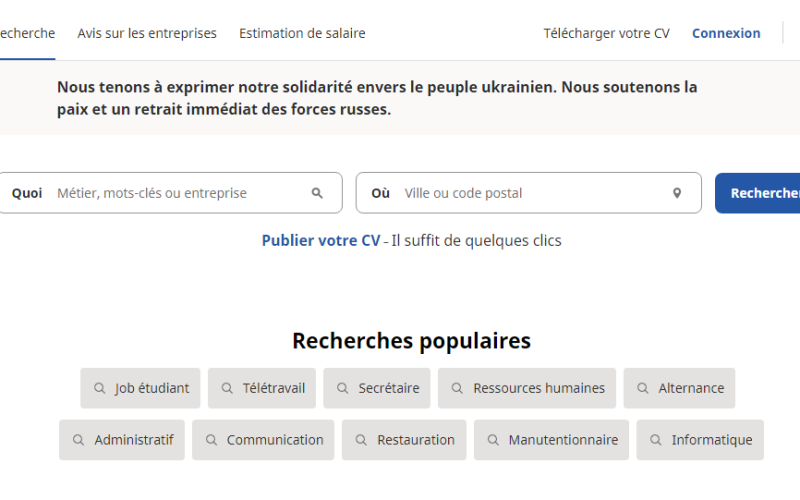Go to Estimation de salaire tab
Viewport: 800px width, 500px height.
click(302, 33)
